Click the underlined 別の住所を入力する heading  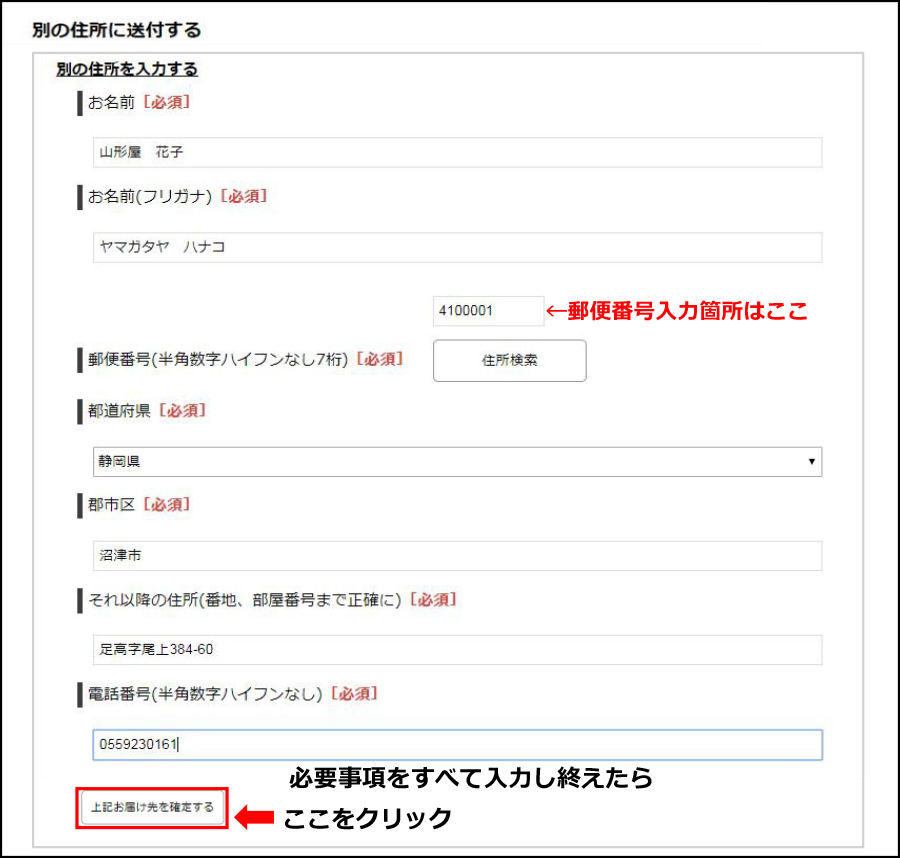(126, 70)
